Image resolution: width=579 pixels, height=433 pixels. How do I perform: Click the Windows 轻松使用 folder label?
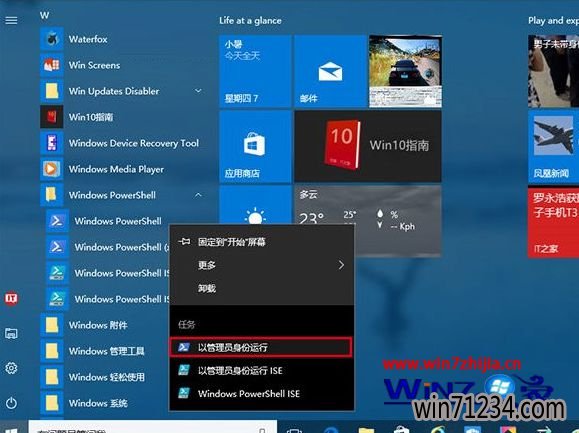[x=106, y=377]
